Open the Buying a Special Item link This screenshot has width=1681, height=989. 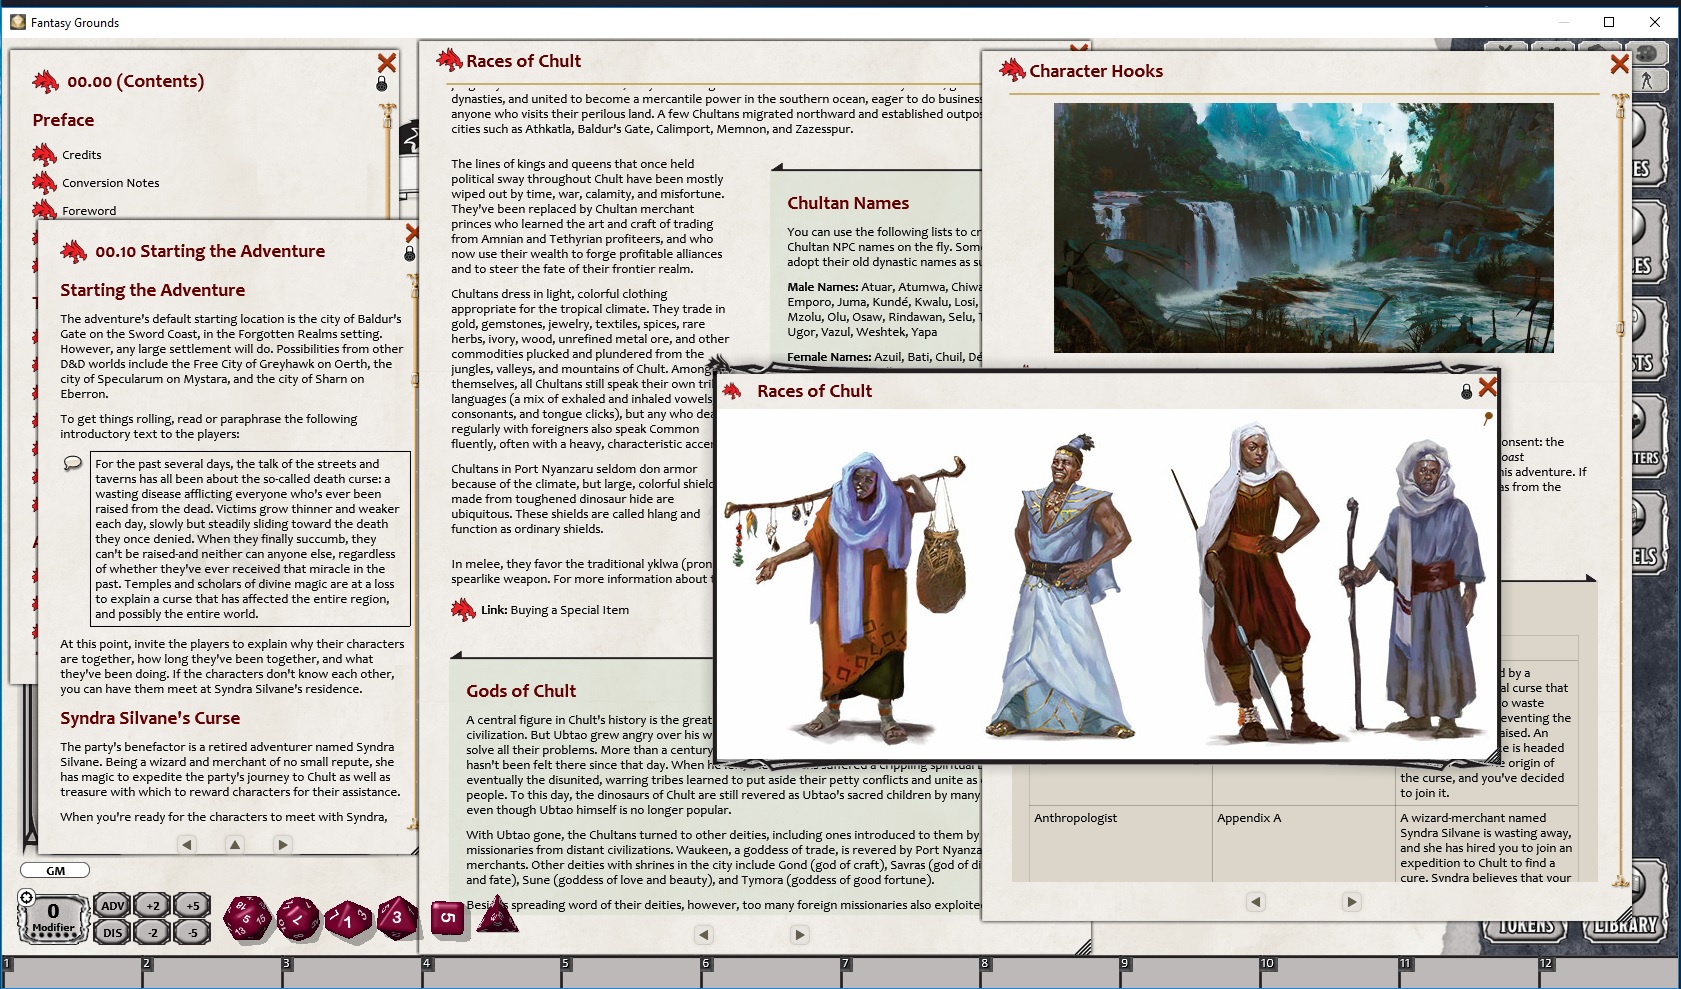coord(567,610)
